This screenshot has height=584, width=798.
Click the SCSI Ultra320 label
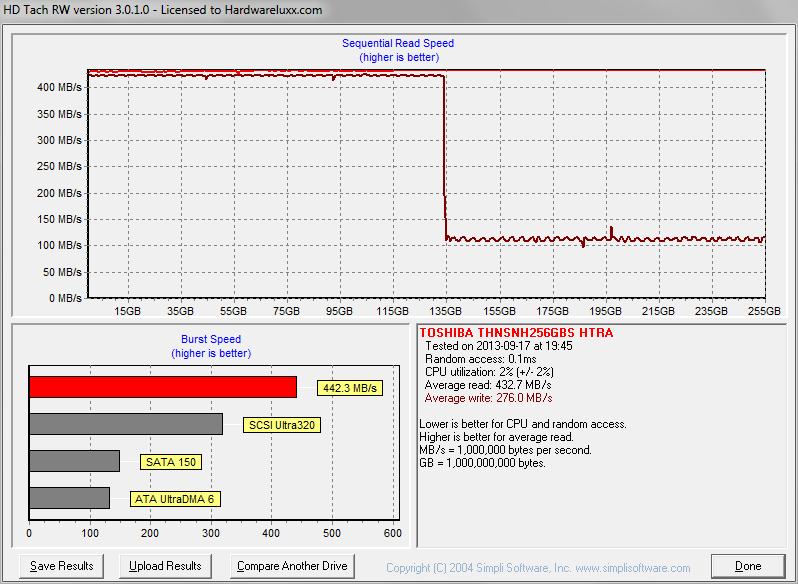point(282,425)
